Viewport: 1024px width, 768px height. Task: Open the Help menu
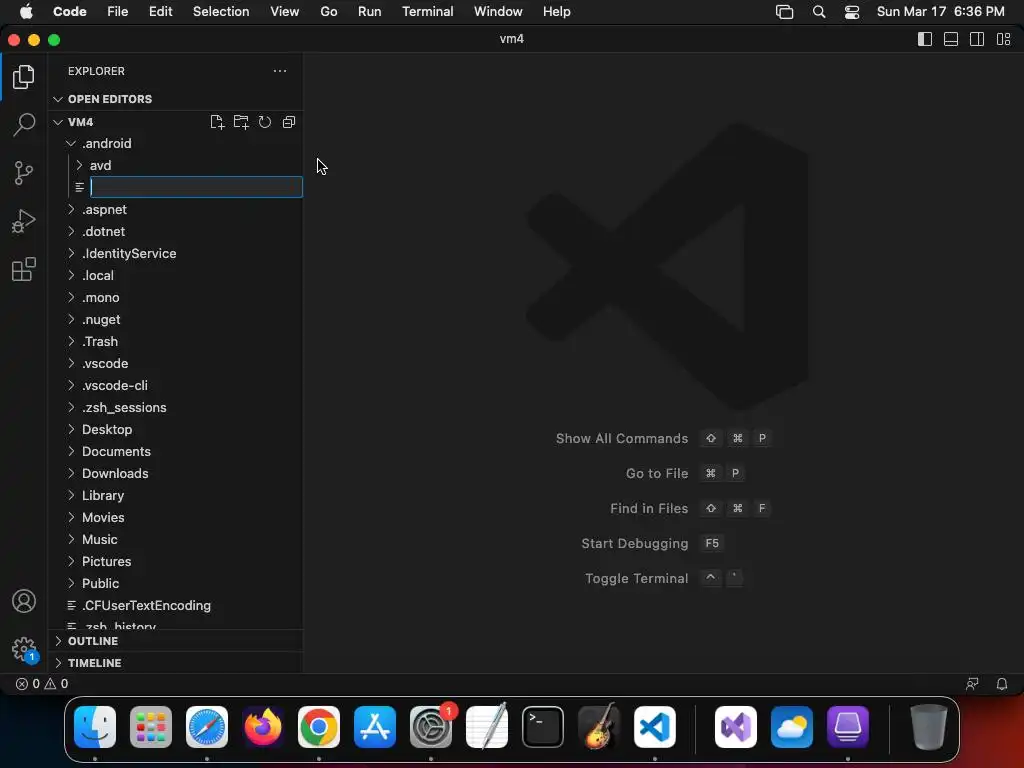556,12
